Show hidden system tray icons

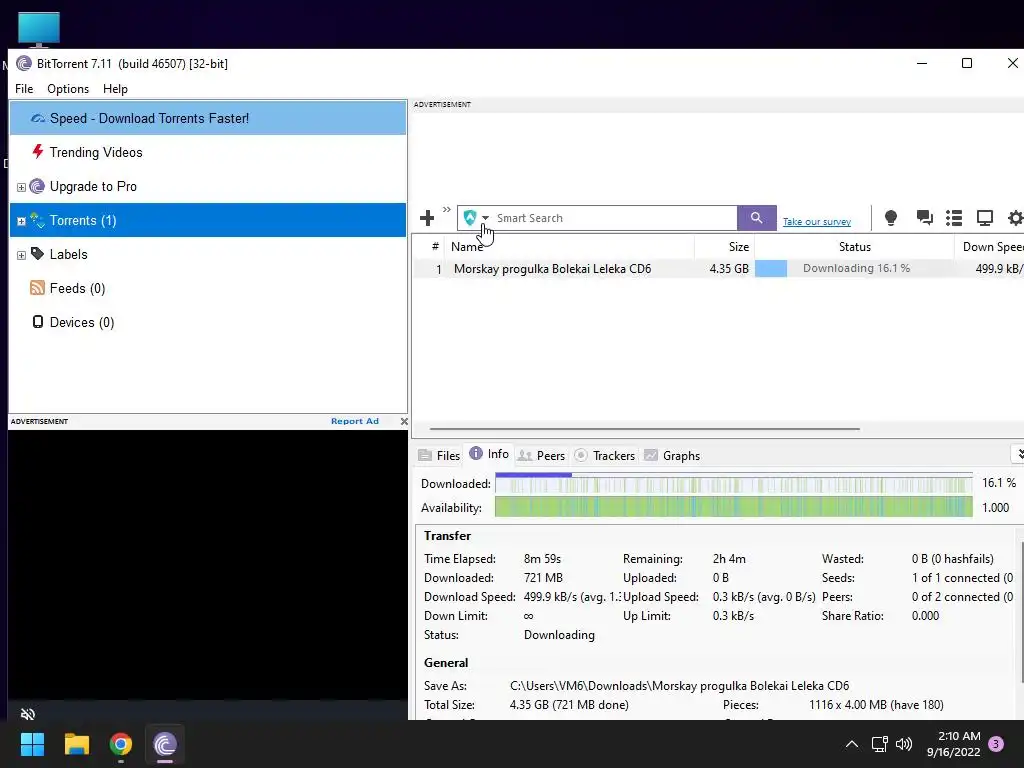coord(852,744)
